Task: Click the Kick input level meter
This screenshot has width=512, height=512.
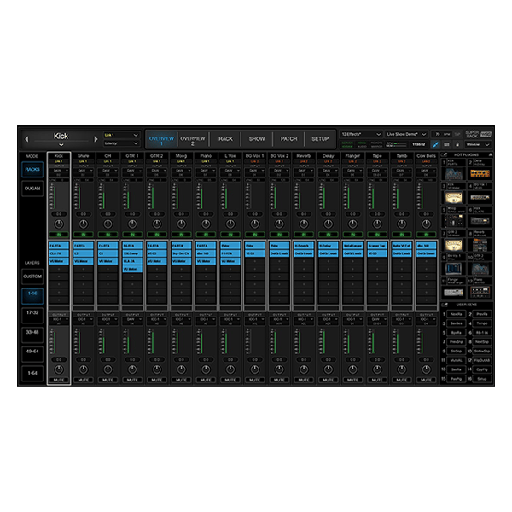Action: coord(52,197)
